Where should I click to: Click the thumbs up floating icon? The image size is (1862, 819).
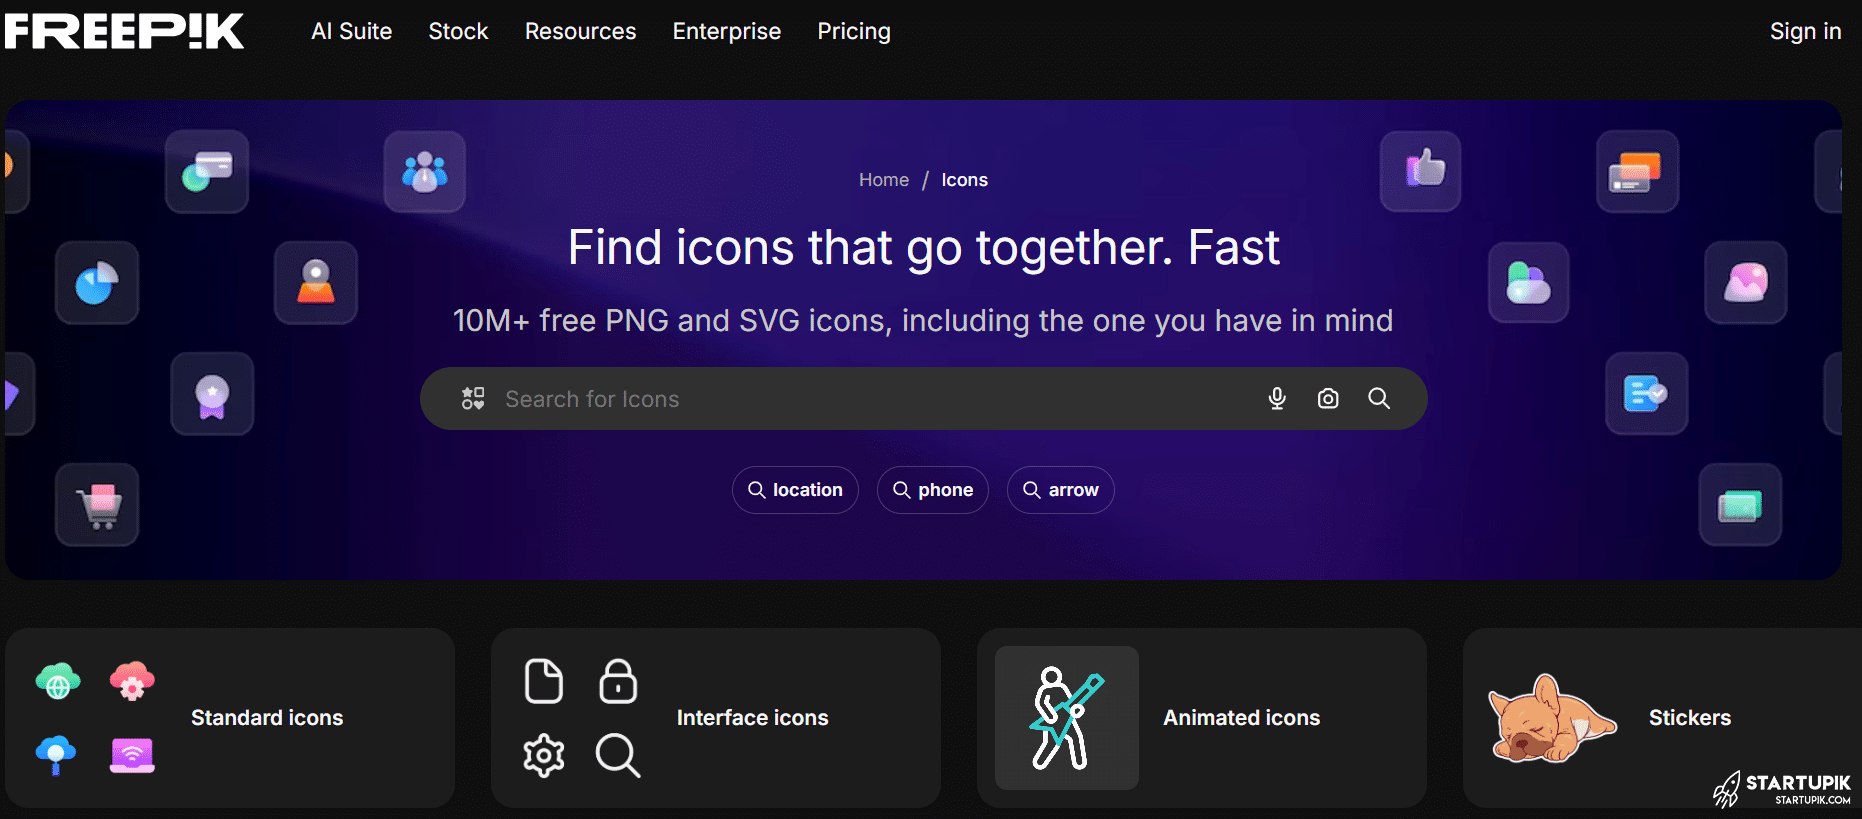click(1421, 171)
